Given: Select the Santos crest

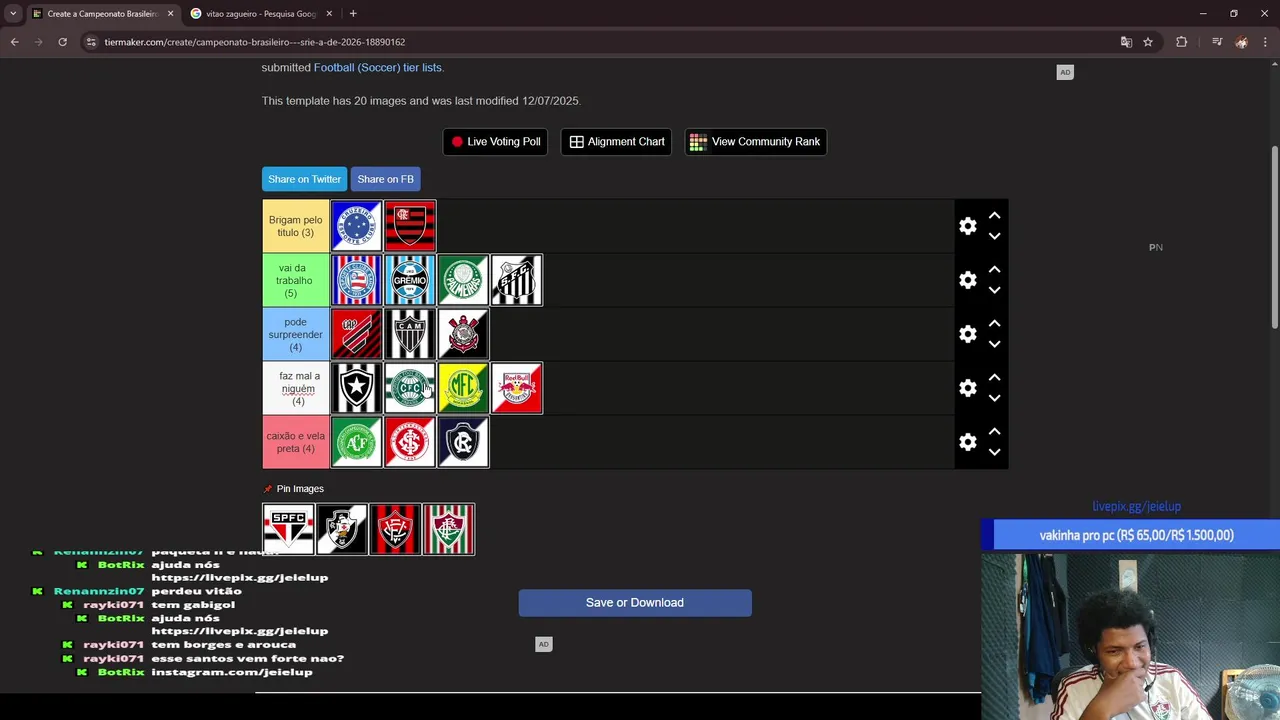Looking at the screenshot, I should [517, 280].
